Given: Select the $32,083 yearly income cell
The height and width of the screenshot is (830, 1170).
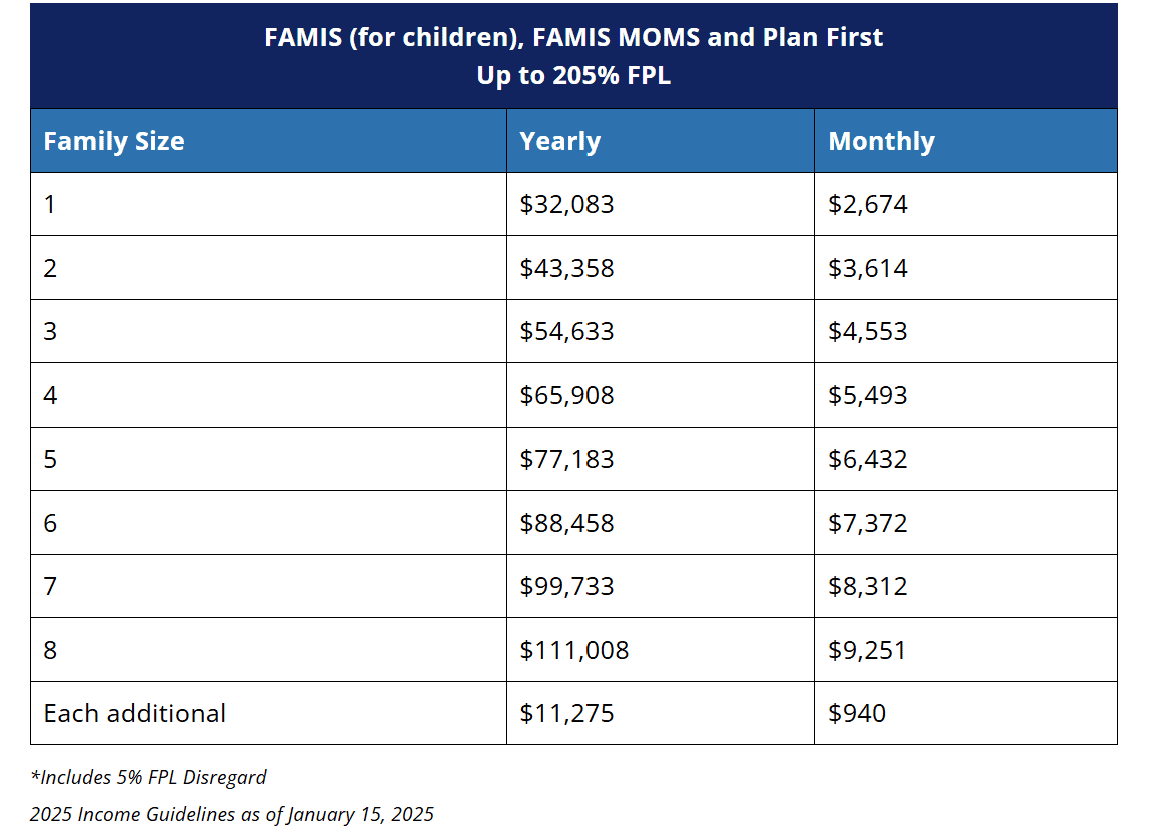Looking at the screenshot, I should [x=567, y=205].
